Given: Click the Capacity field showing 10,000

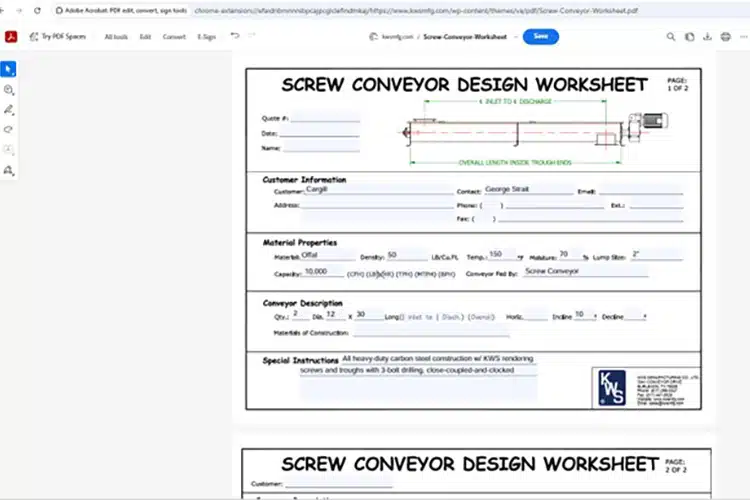Looking at the screenshot, I should pos(324,272).
